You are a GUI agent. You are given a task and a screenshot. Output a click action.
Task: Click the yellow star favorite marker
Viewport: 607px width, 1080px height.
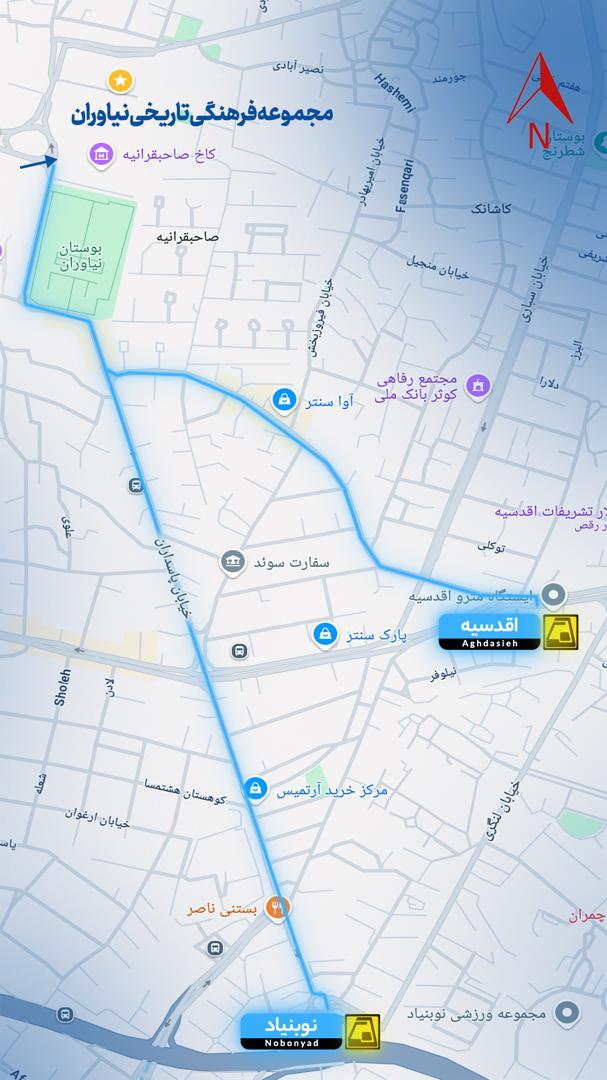pyautogui.click(x=121, y=81)
